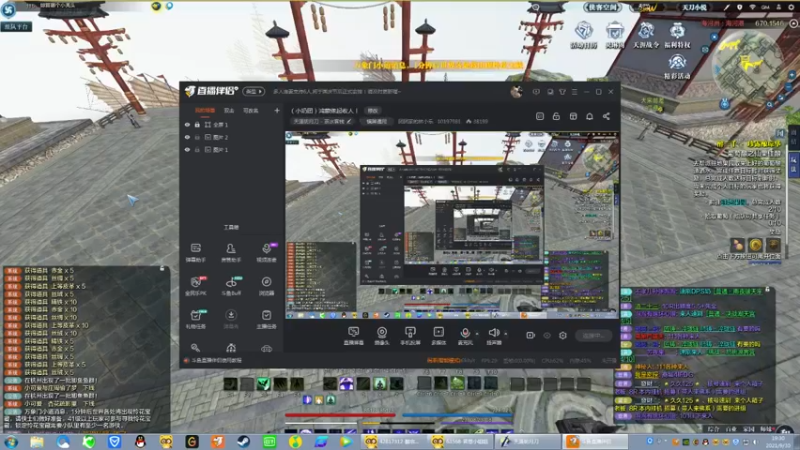
Task: Toggle lock on the 图片 2 layer
Action: tap(197, 137)
